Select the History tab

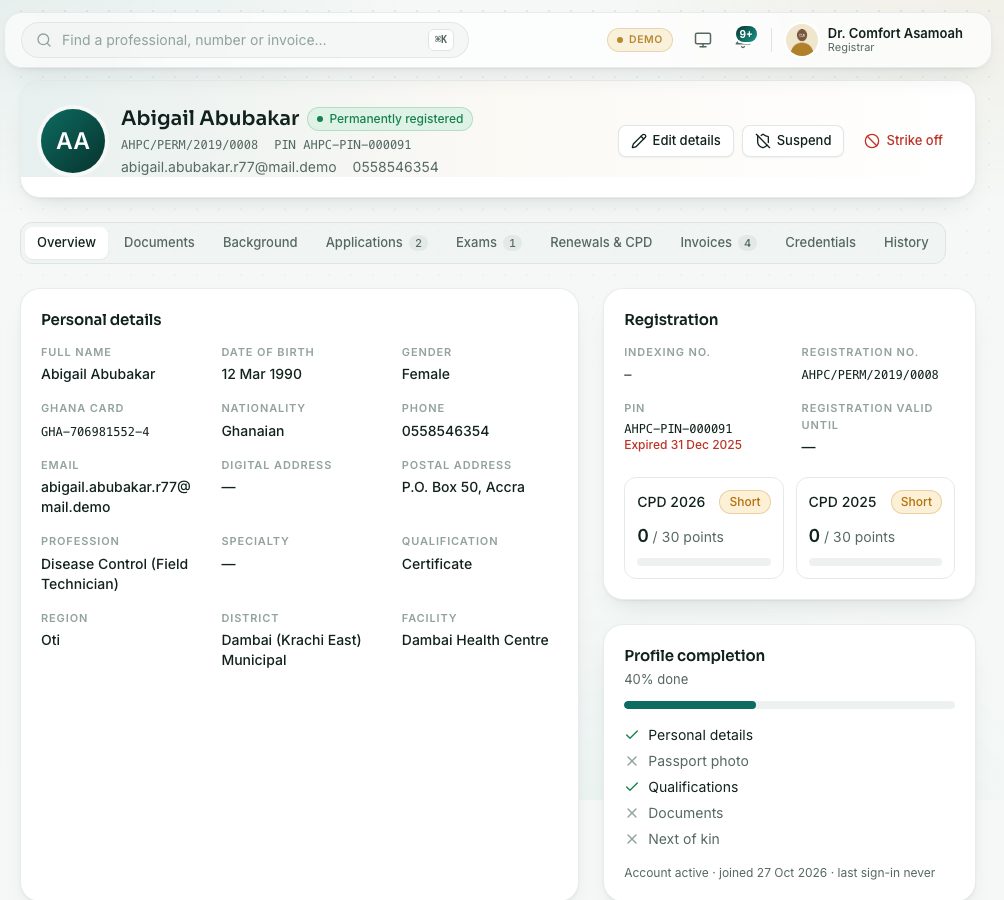pyautogui.click(x=905, y=243)
